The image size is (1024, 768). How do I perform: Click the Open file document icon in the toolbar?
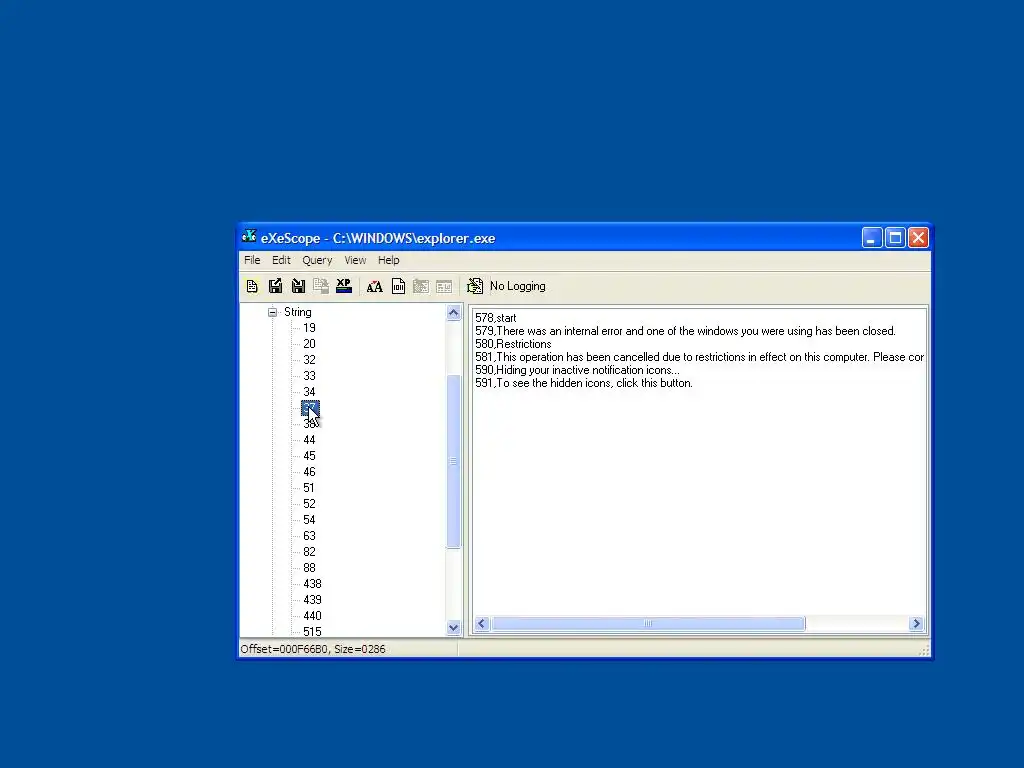tap(252, 286)
